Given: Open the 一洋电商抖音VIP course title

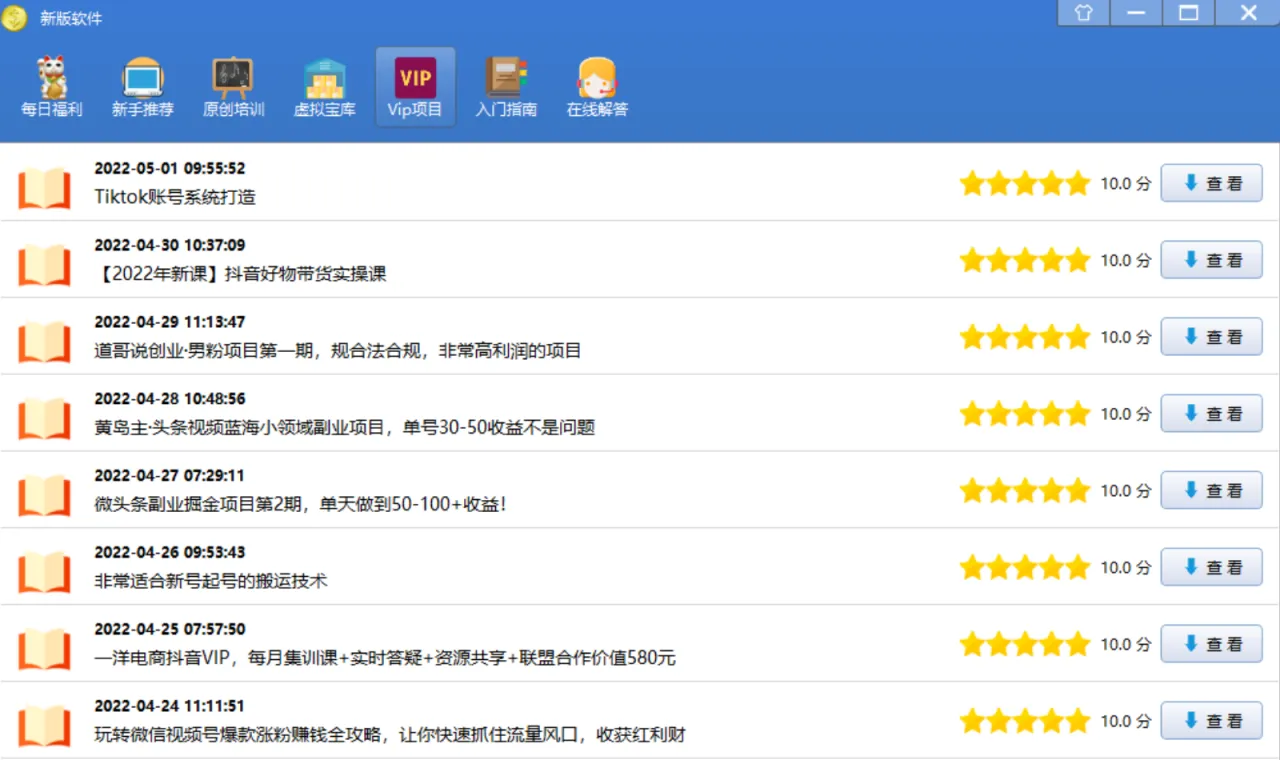Looking at the screenshot, I should coord(385,658).
